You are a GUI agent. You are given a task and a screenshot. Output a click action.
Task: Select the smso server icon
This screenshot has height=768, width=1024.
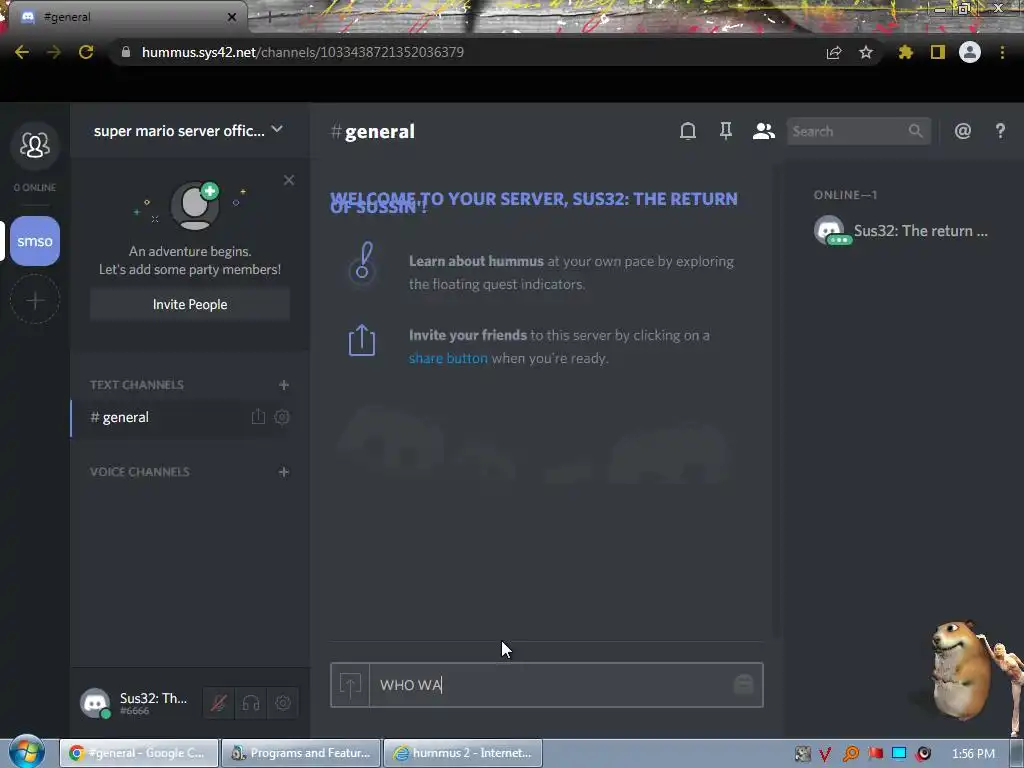point(35,241)
